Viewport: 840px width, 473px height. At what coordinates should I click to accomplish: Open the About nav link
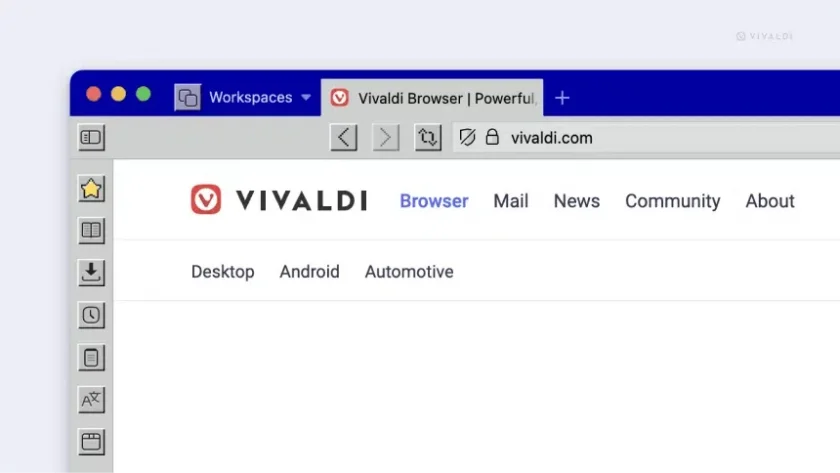click(x=770, y=201)
